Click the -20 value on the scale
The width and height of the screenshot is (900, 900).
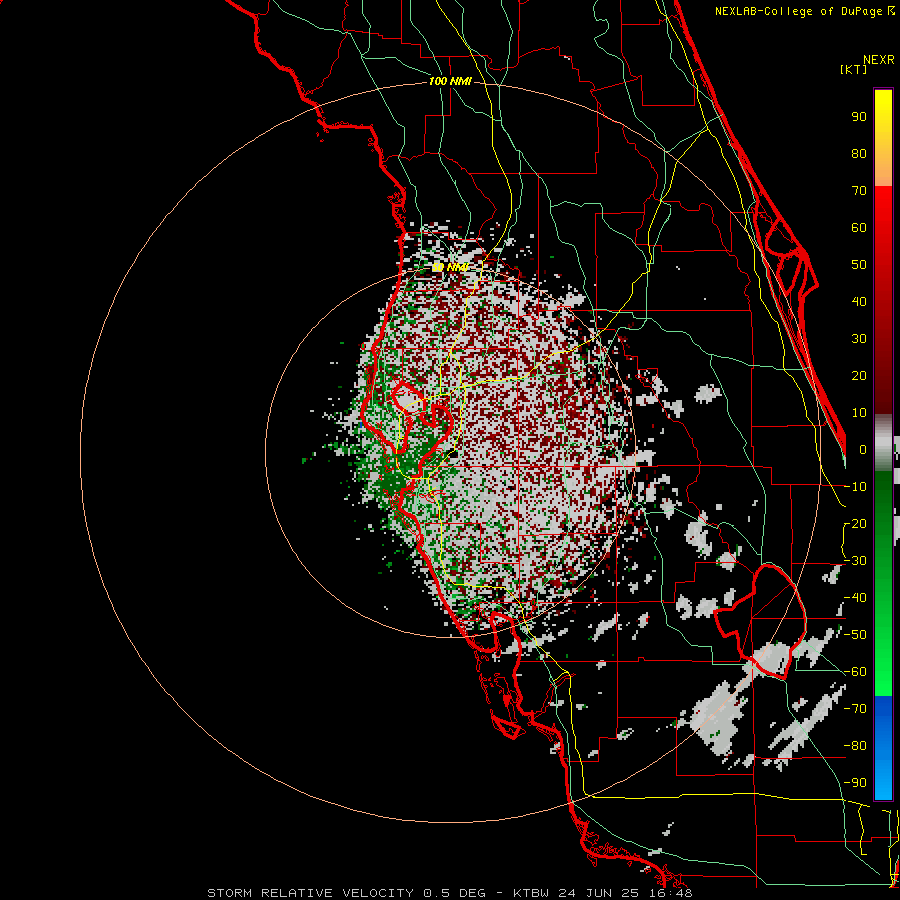click(855, 523)
